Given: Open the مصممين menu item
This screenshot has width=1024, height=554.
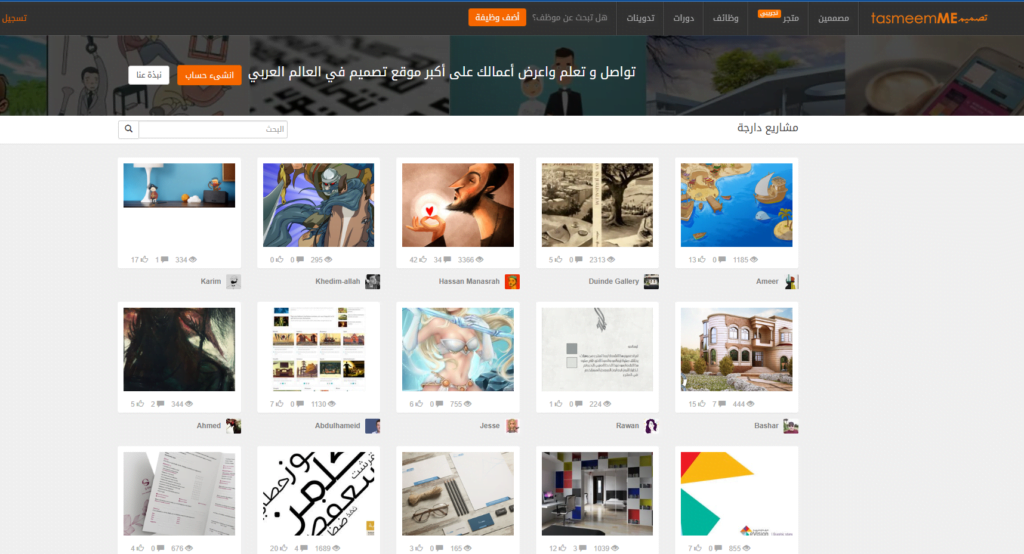Looking at the screenshot, I should point(833,18).
